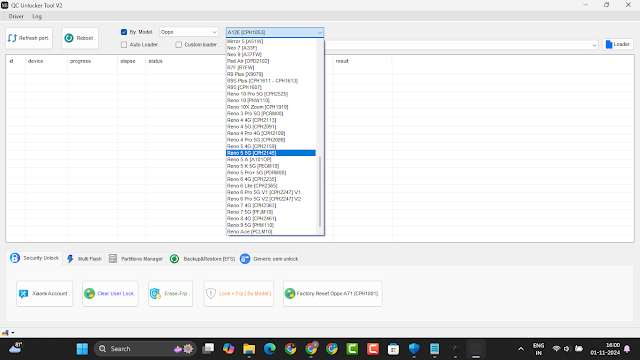Choose Pad Air [OPD2102] in list
The width and height of the screenshot is (640, 360).
[x=271, y=61]
